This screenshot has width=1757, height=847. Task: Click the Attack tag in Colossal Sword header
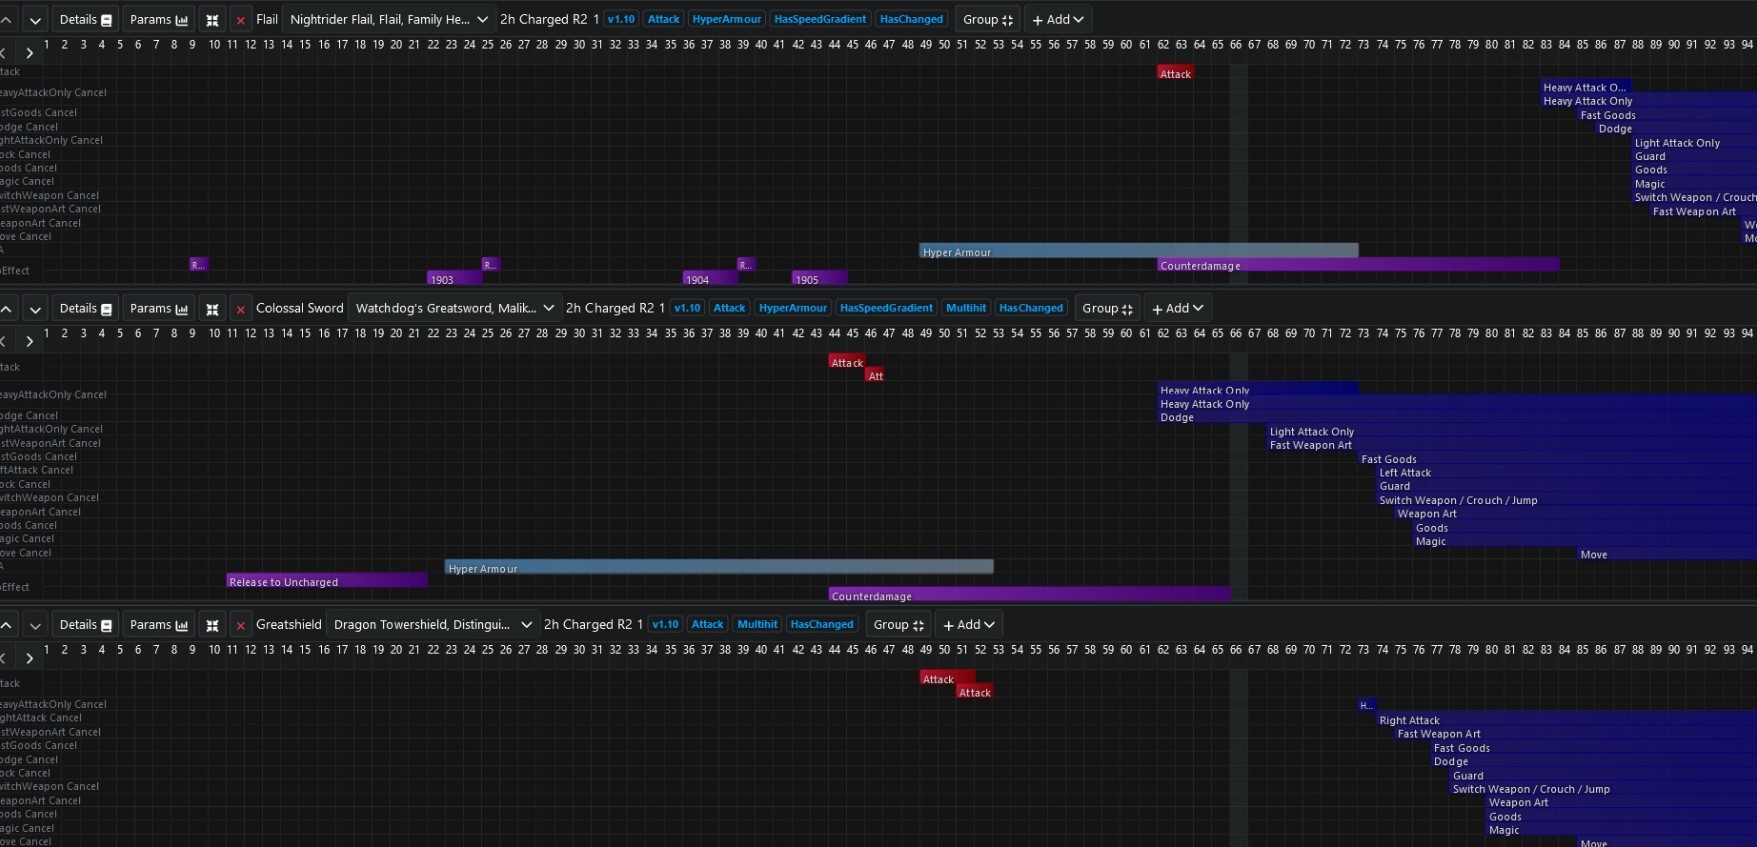coord(729,308)
